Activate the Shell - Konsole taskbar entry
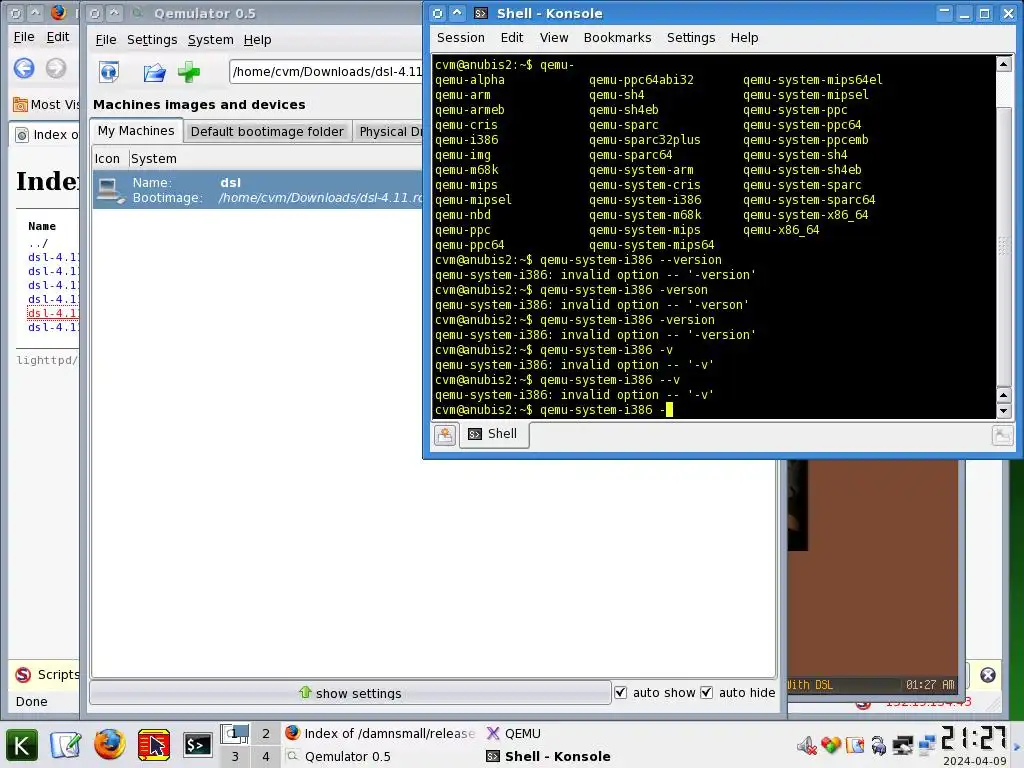Screen dimensions: 1024x768 549,756
